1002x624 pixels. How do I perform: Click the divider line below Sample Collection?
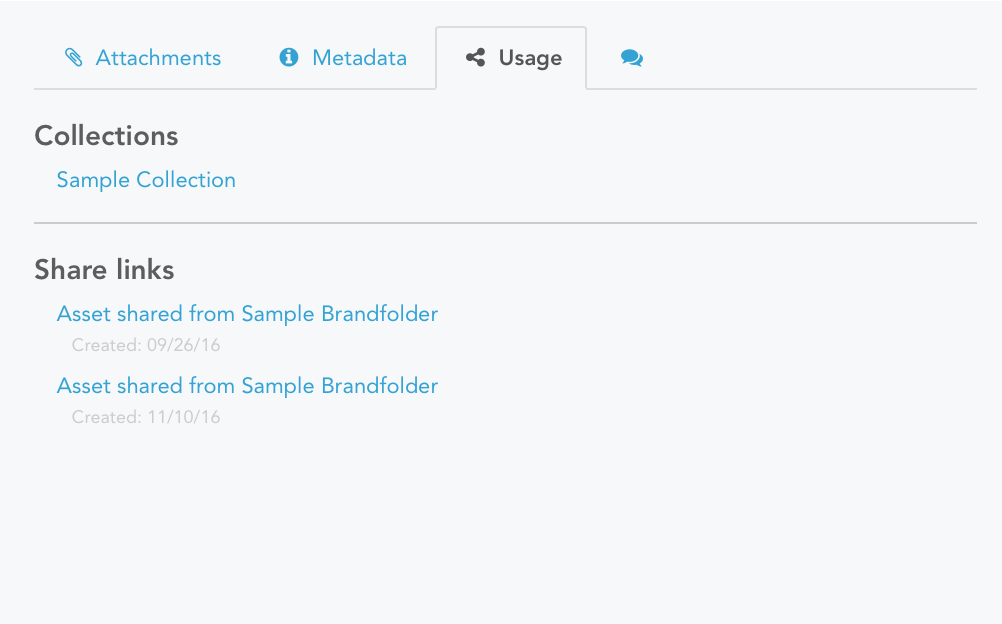505,223
